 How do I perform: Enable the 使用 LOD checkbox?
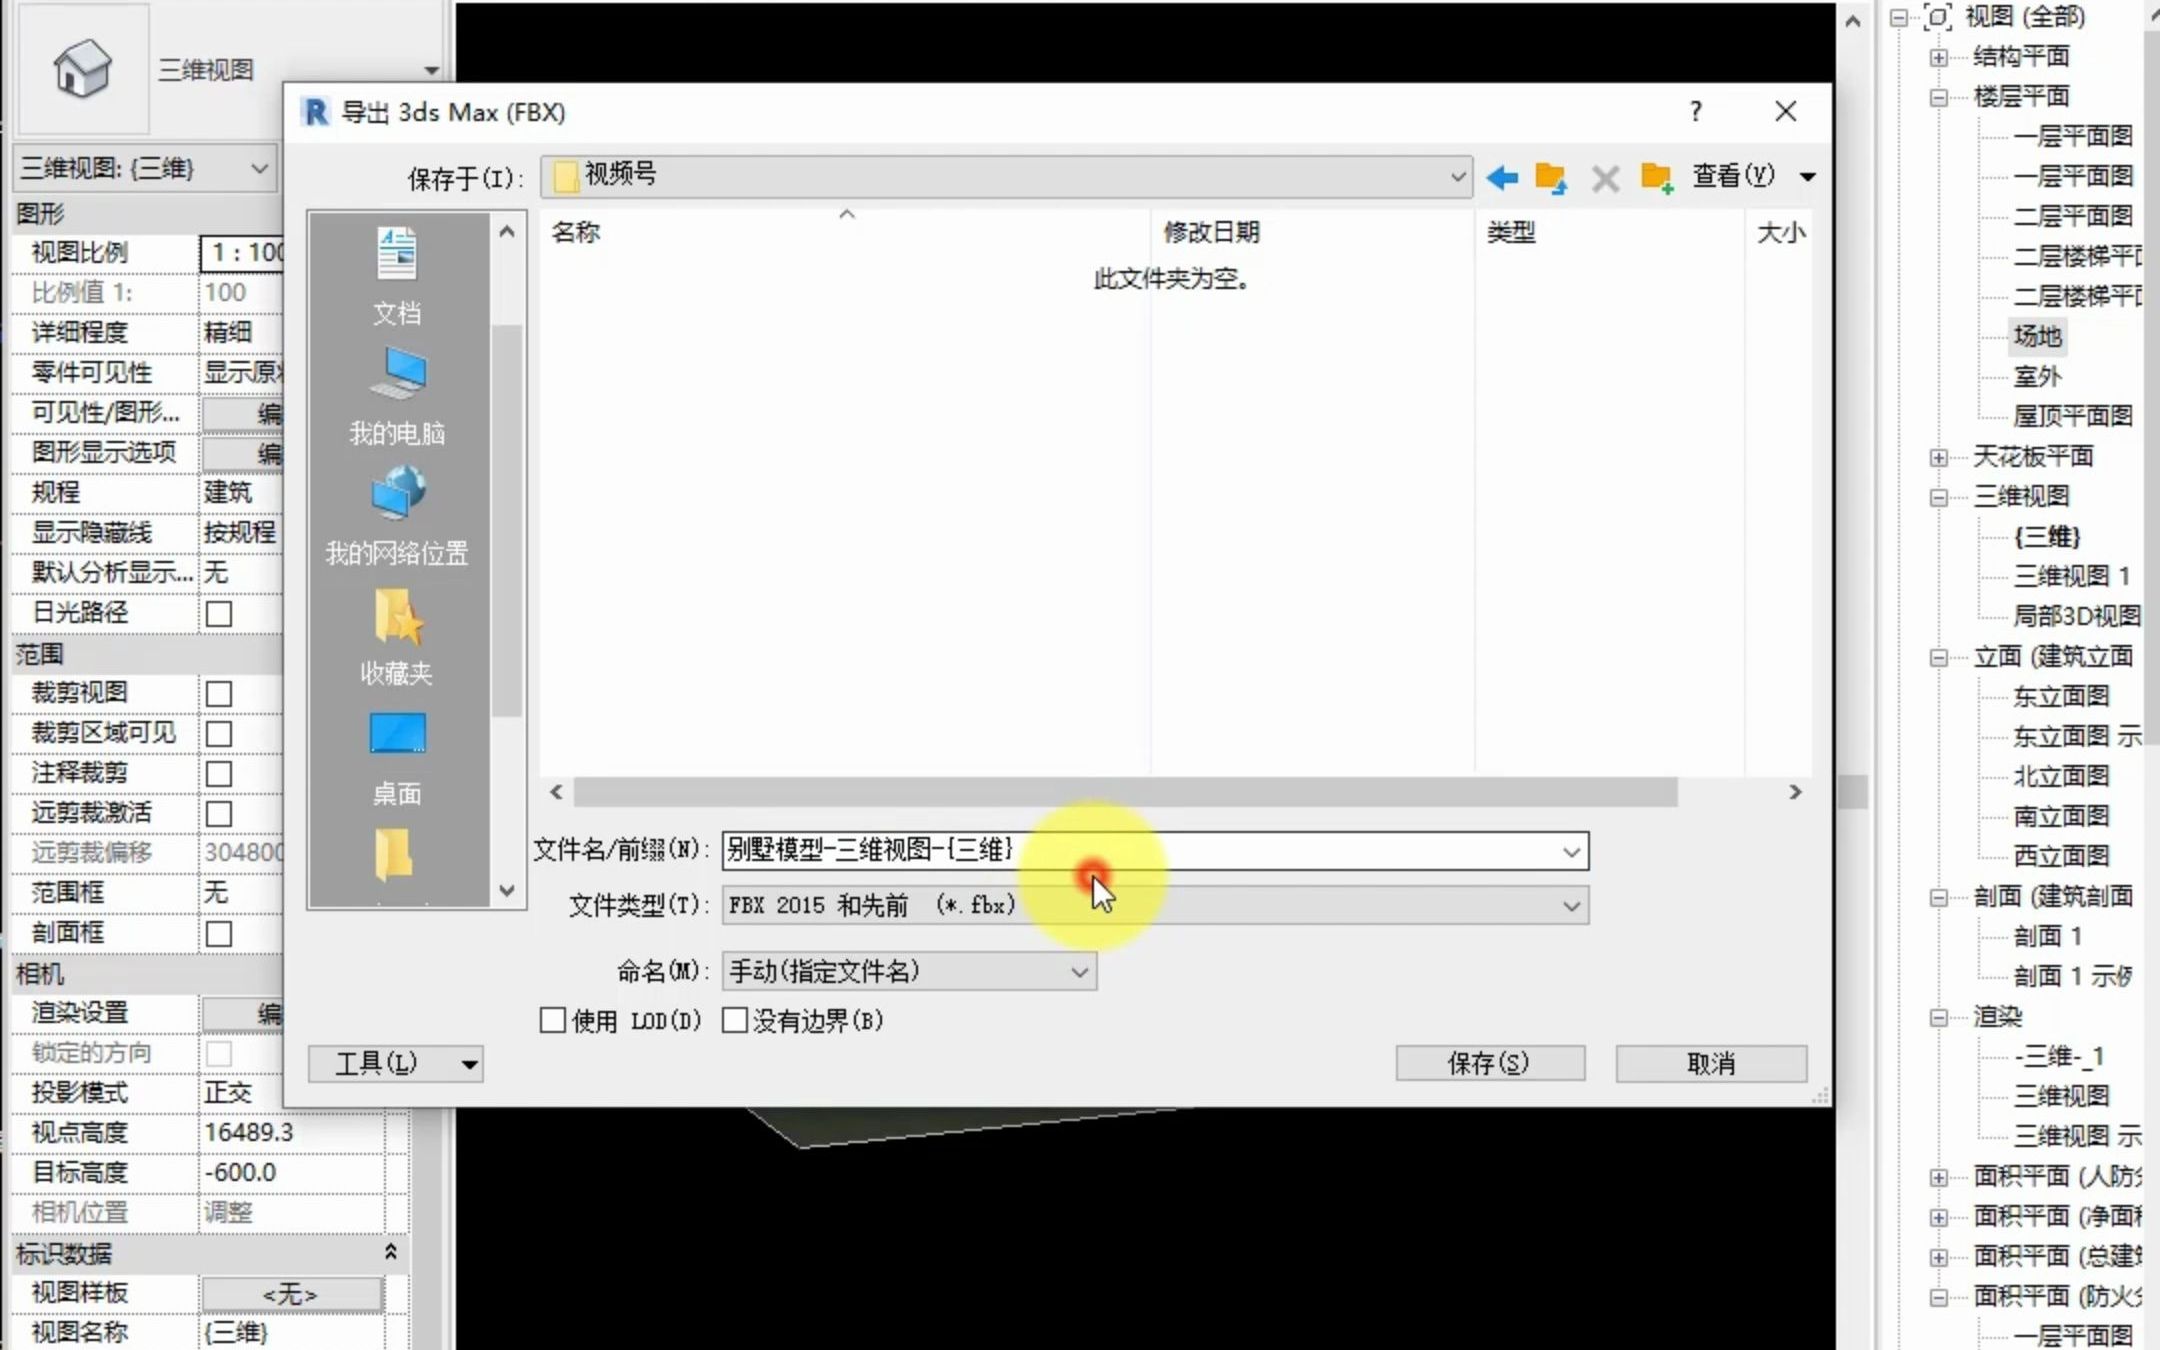click(553, 1020)
